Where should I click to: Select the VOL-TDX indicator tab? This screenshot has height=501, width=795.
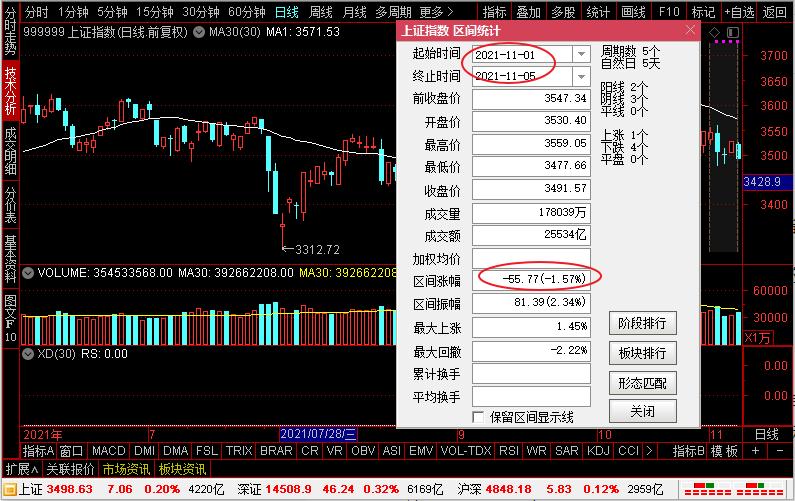pyautogui.click(x=465, y=450)
